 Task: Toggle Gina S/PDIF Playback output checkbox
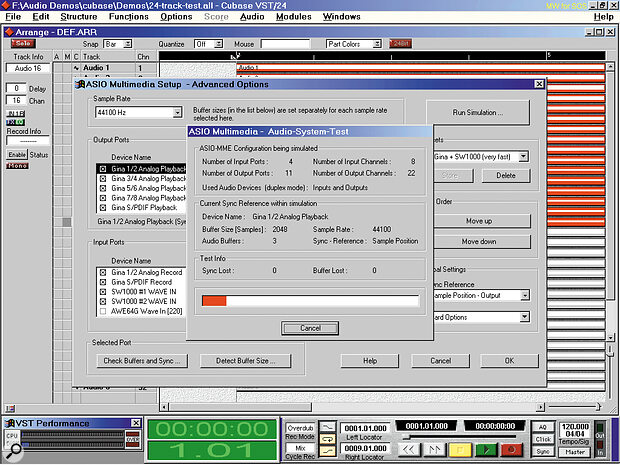(x=103, y=208)
